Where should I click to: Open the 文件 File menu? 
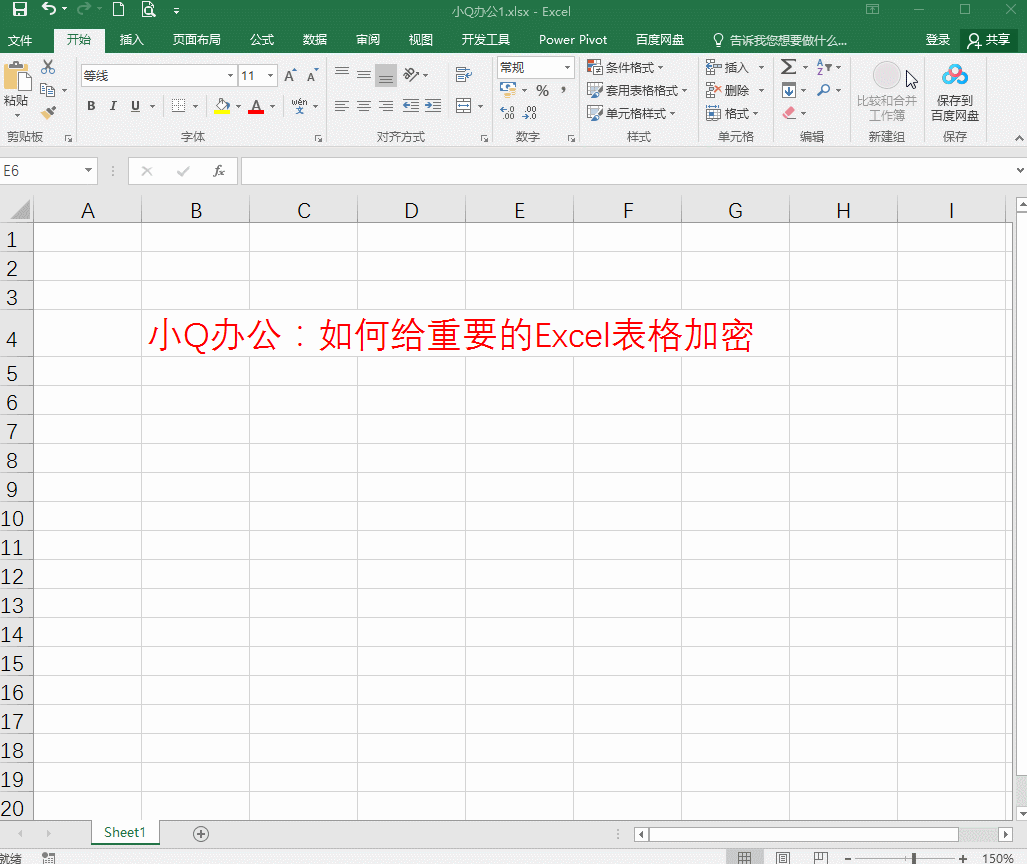pos(20,40)
